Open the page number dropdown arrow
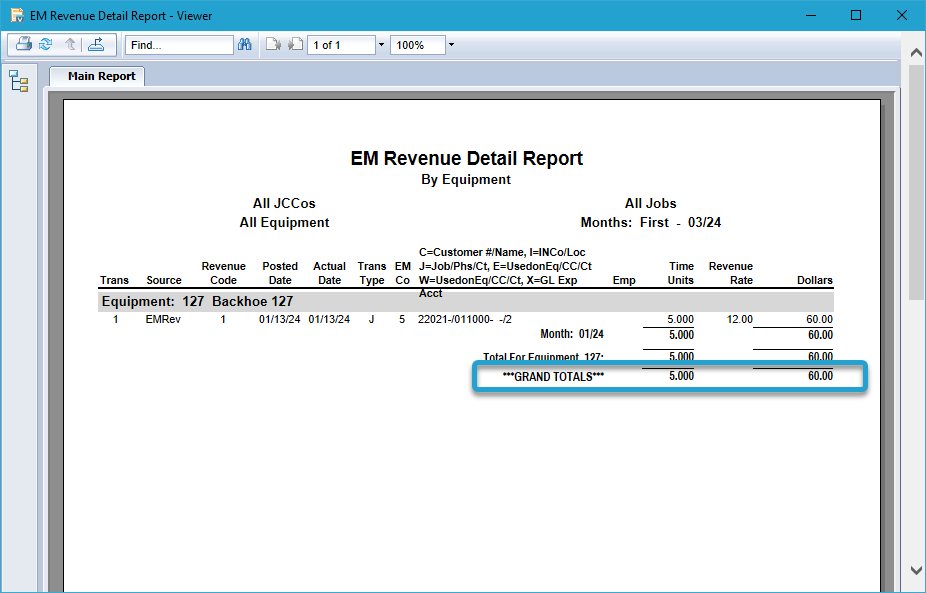 coord(381,45)
